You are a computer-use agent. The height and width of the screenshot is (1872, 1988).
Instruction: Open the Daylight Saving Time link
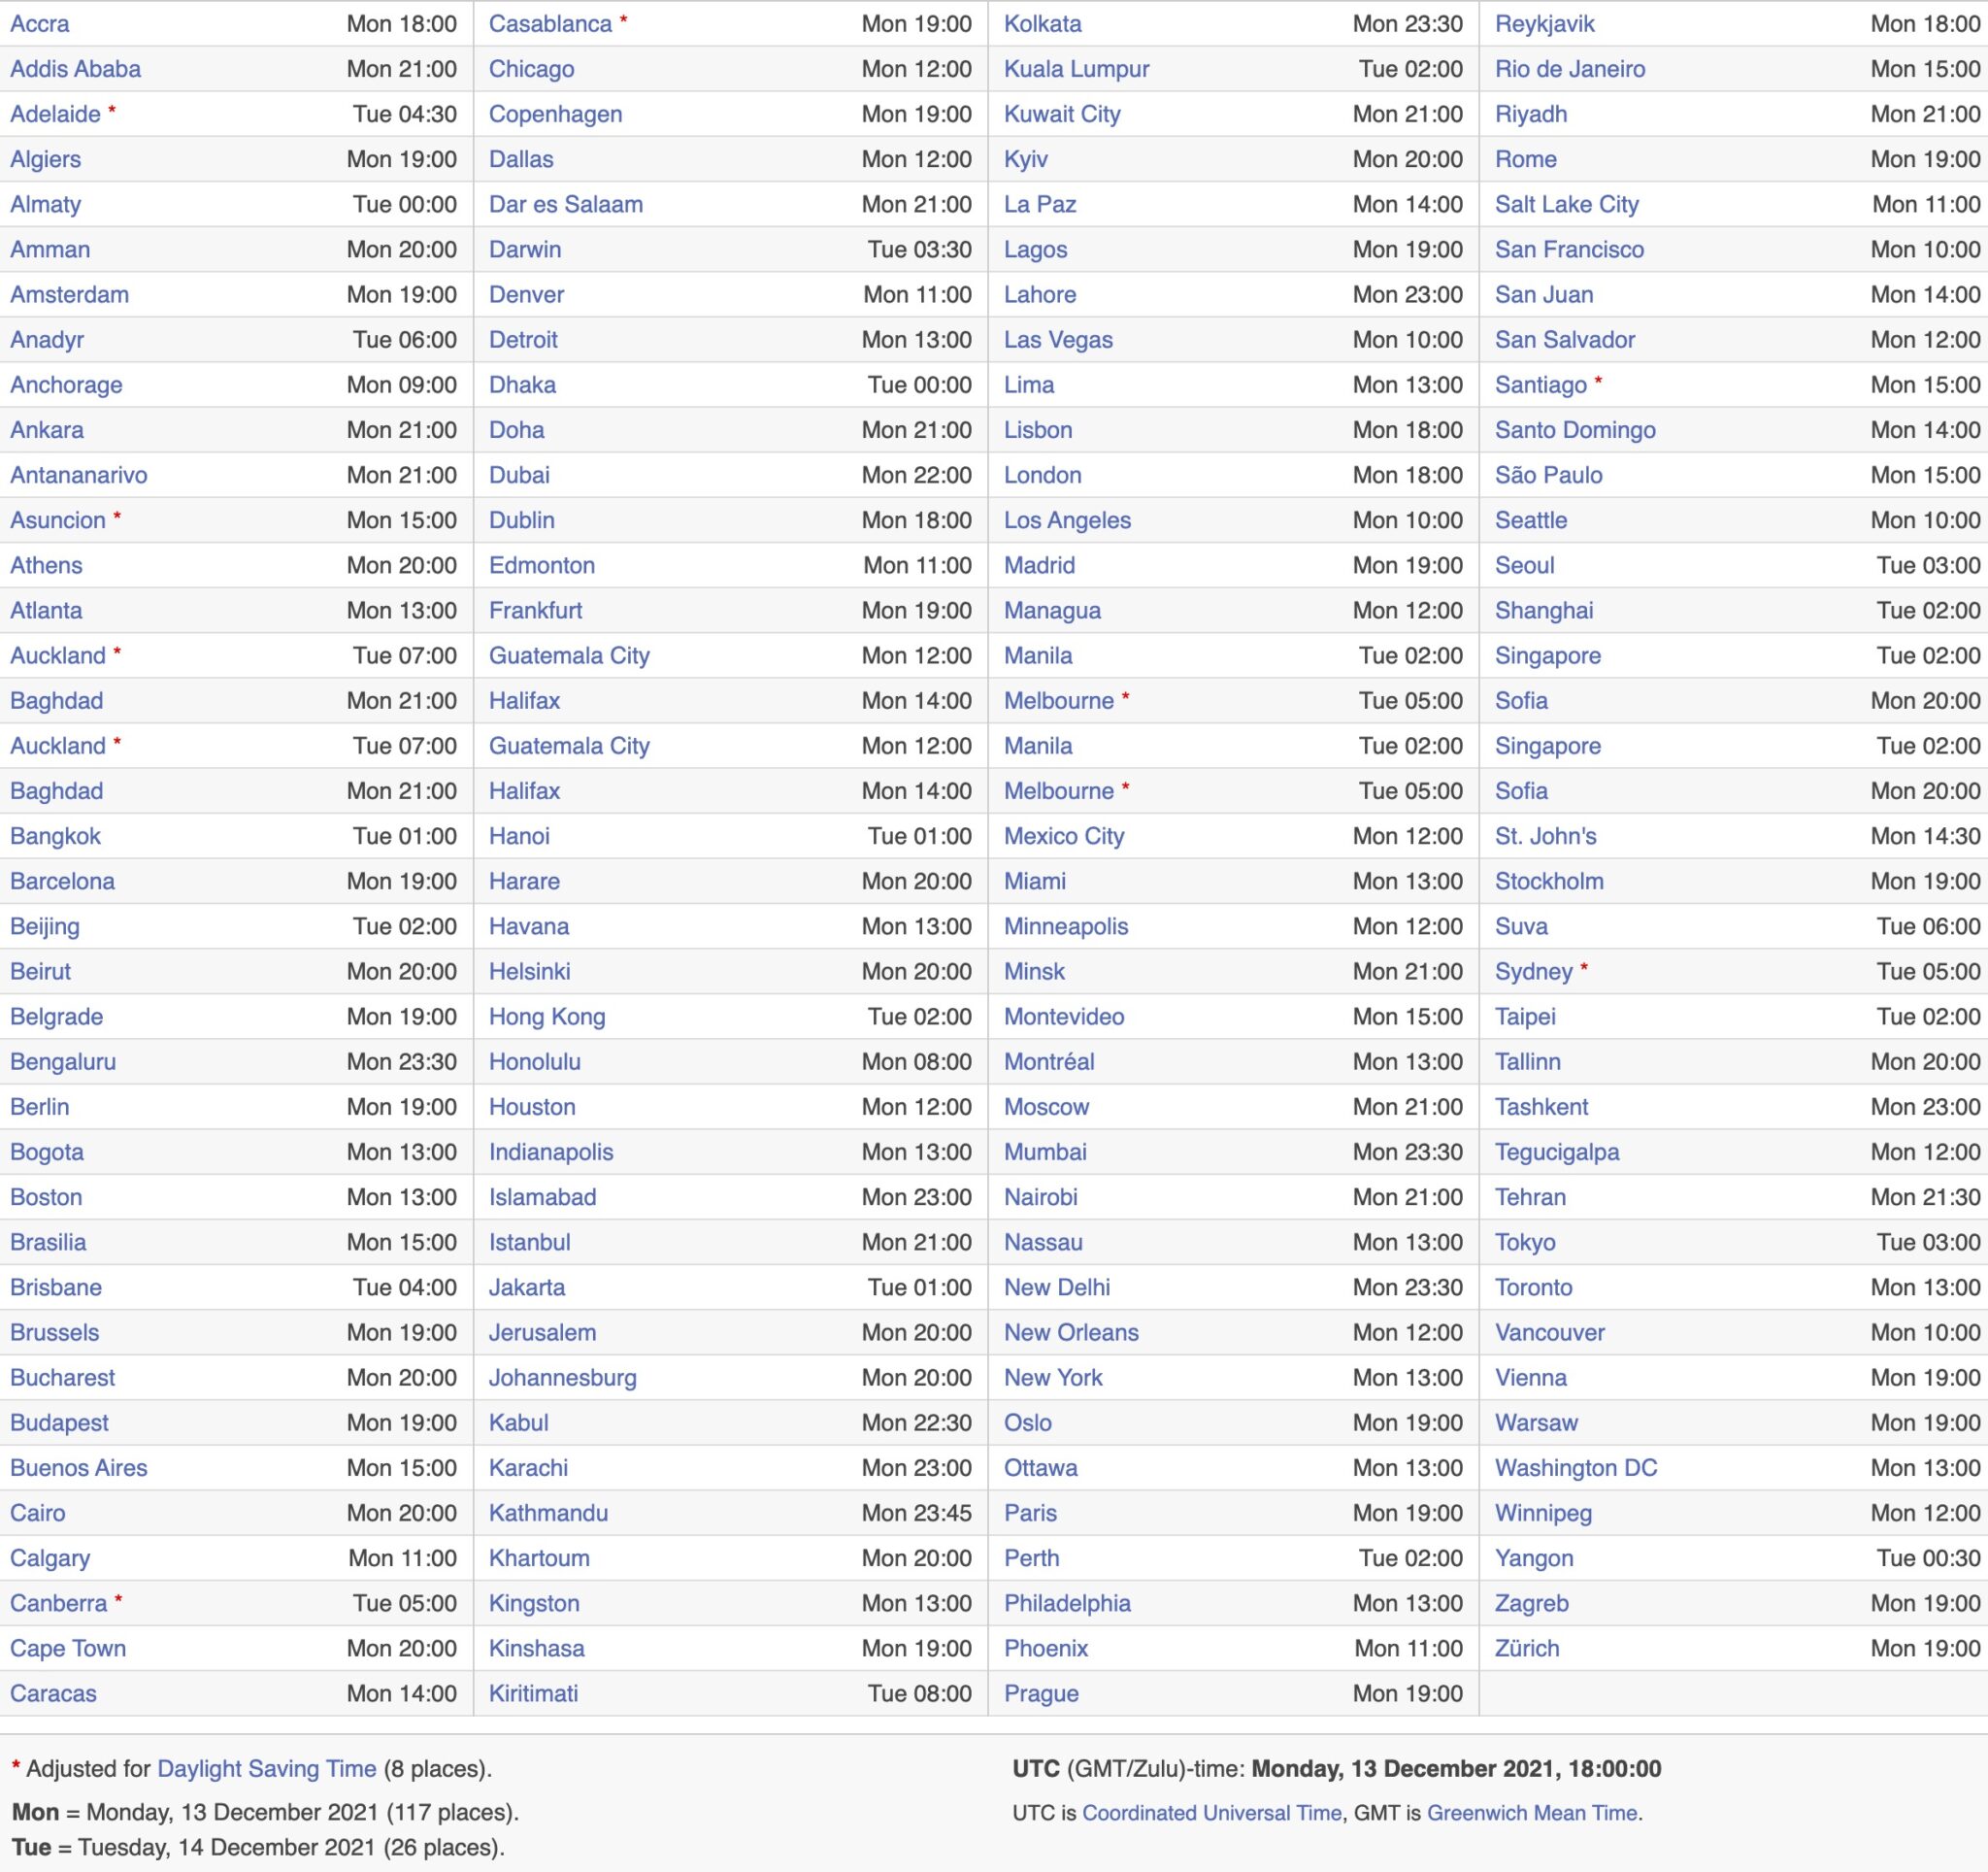(x=266, y=1768)
